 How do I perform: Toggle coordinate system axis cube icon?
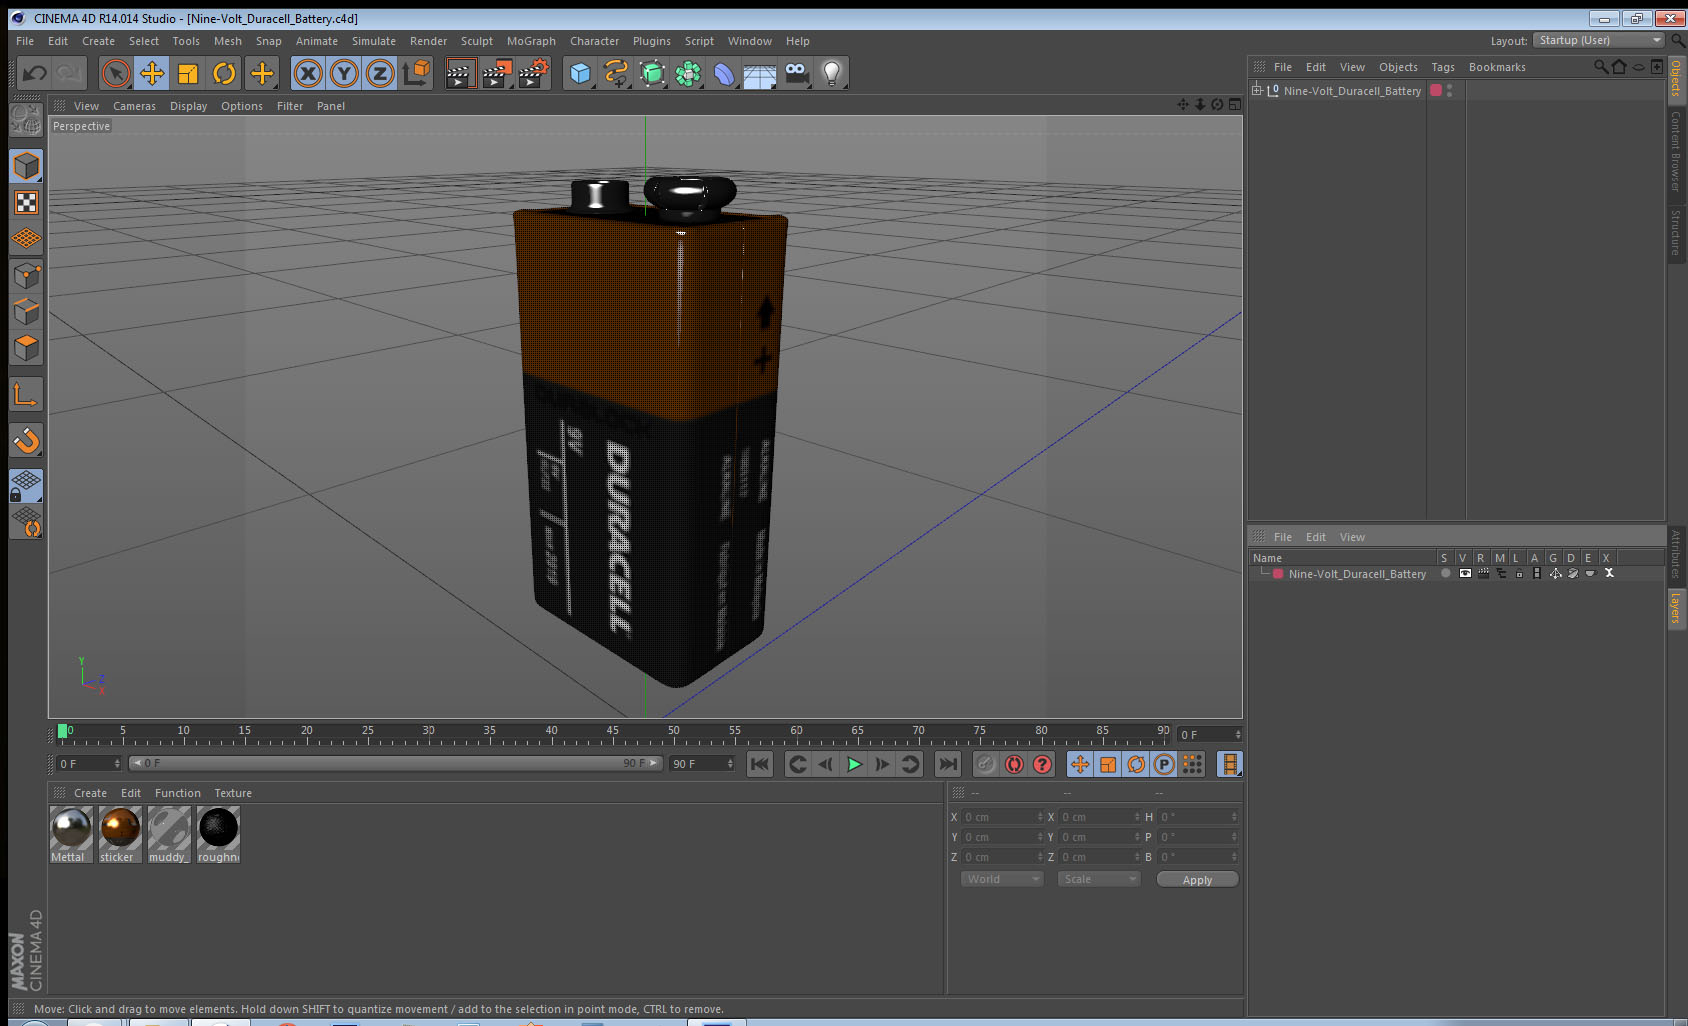(x=416, y=73)
